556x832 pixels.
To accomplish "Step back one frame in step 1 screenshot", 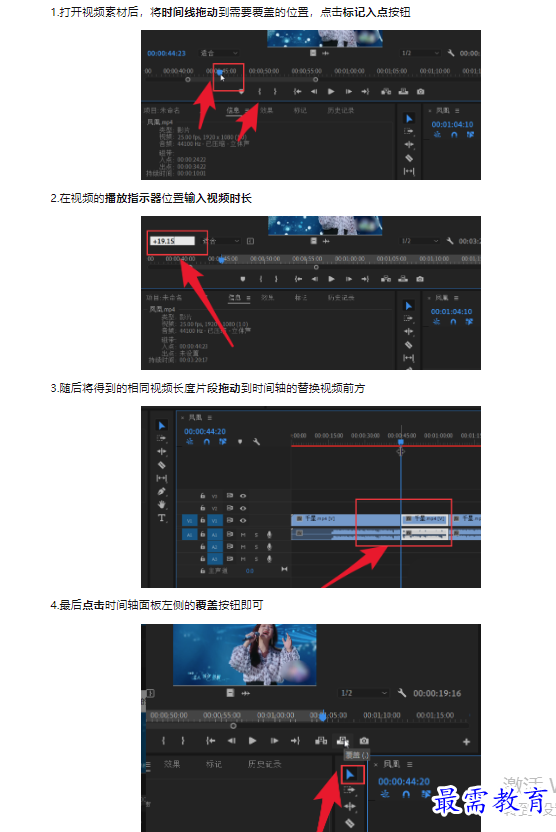I will 314,91.
